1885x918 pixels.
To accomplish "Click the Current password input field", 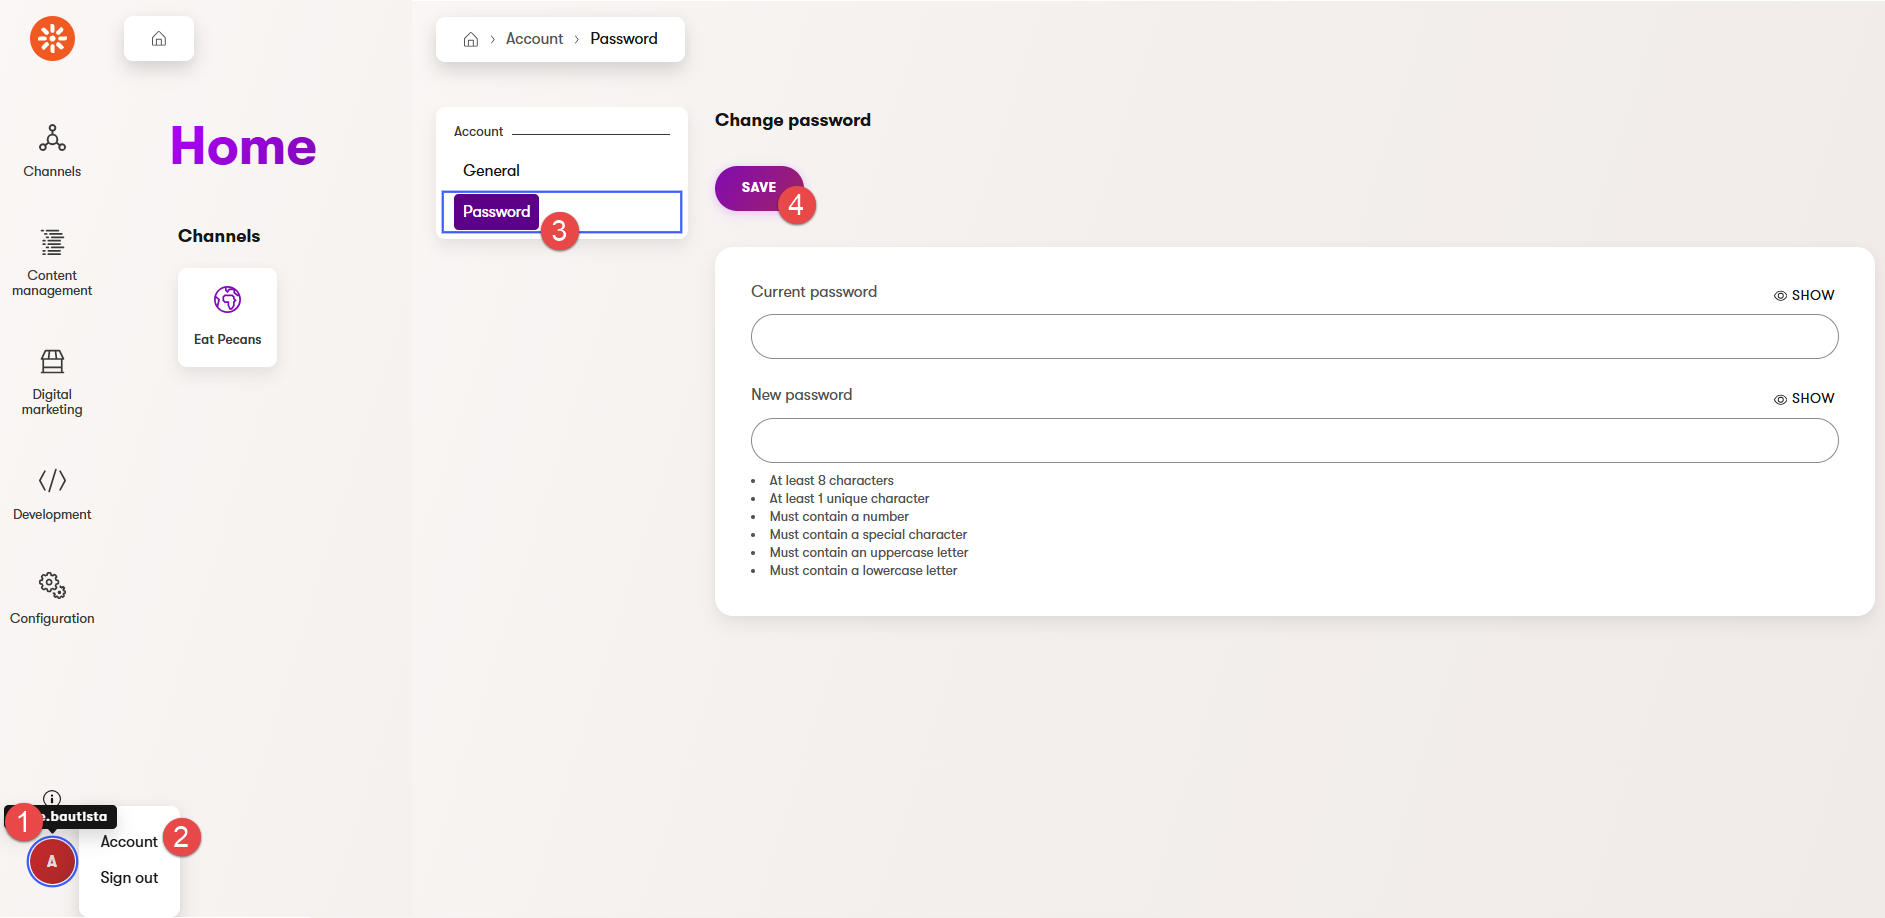I will [x=1294, y=337].
